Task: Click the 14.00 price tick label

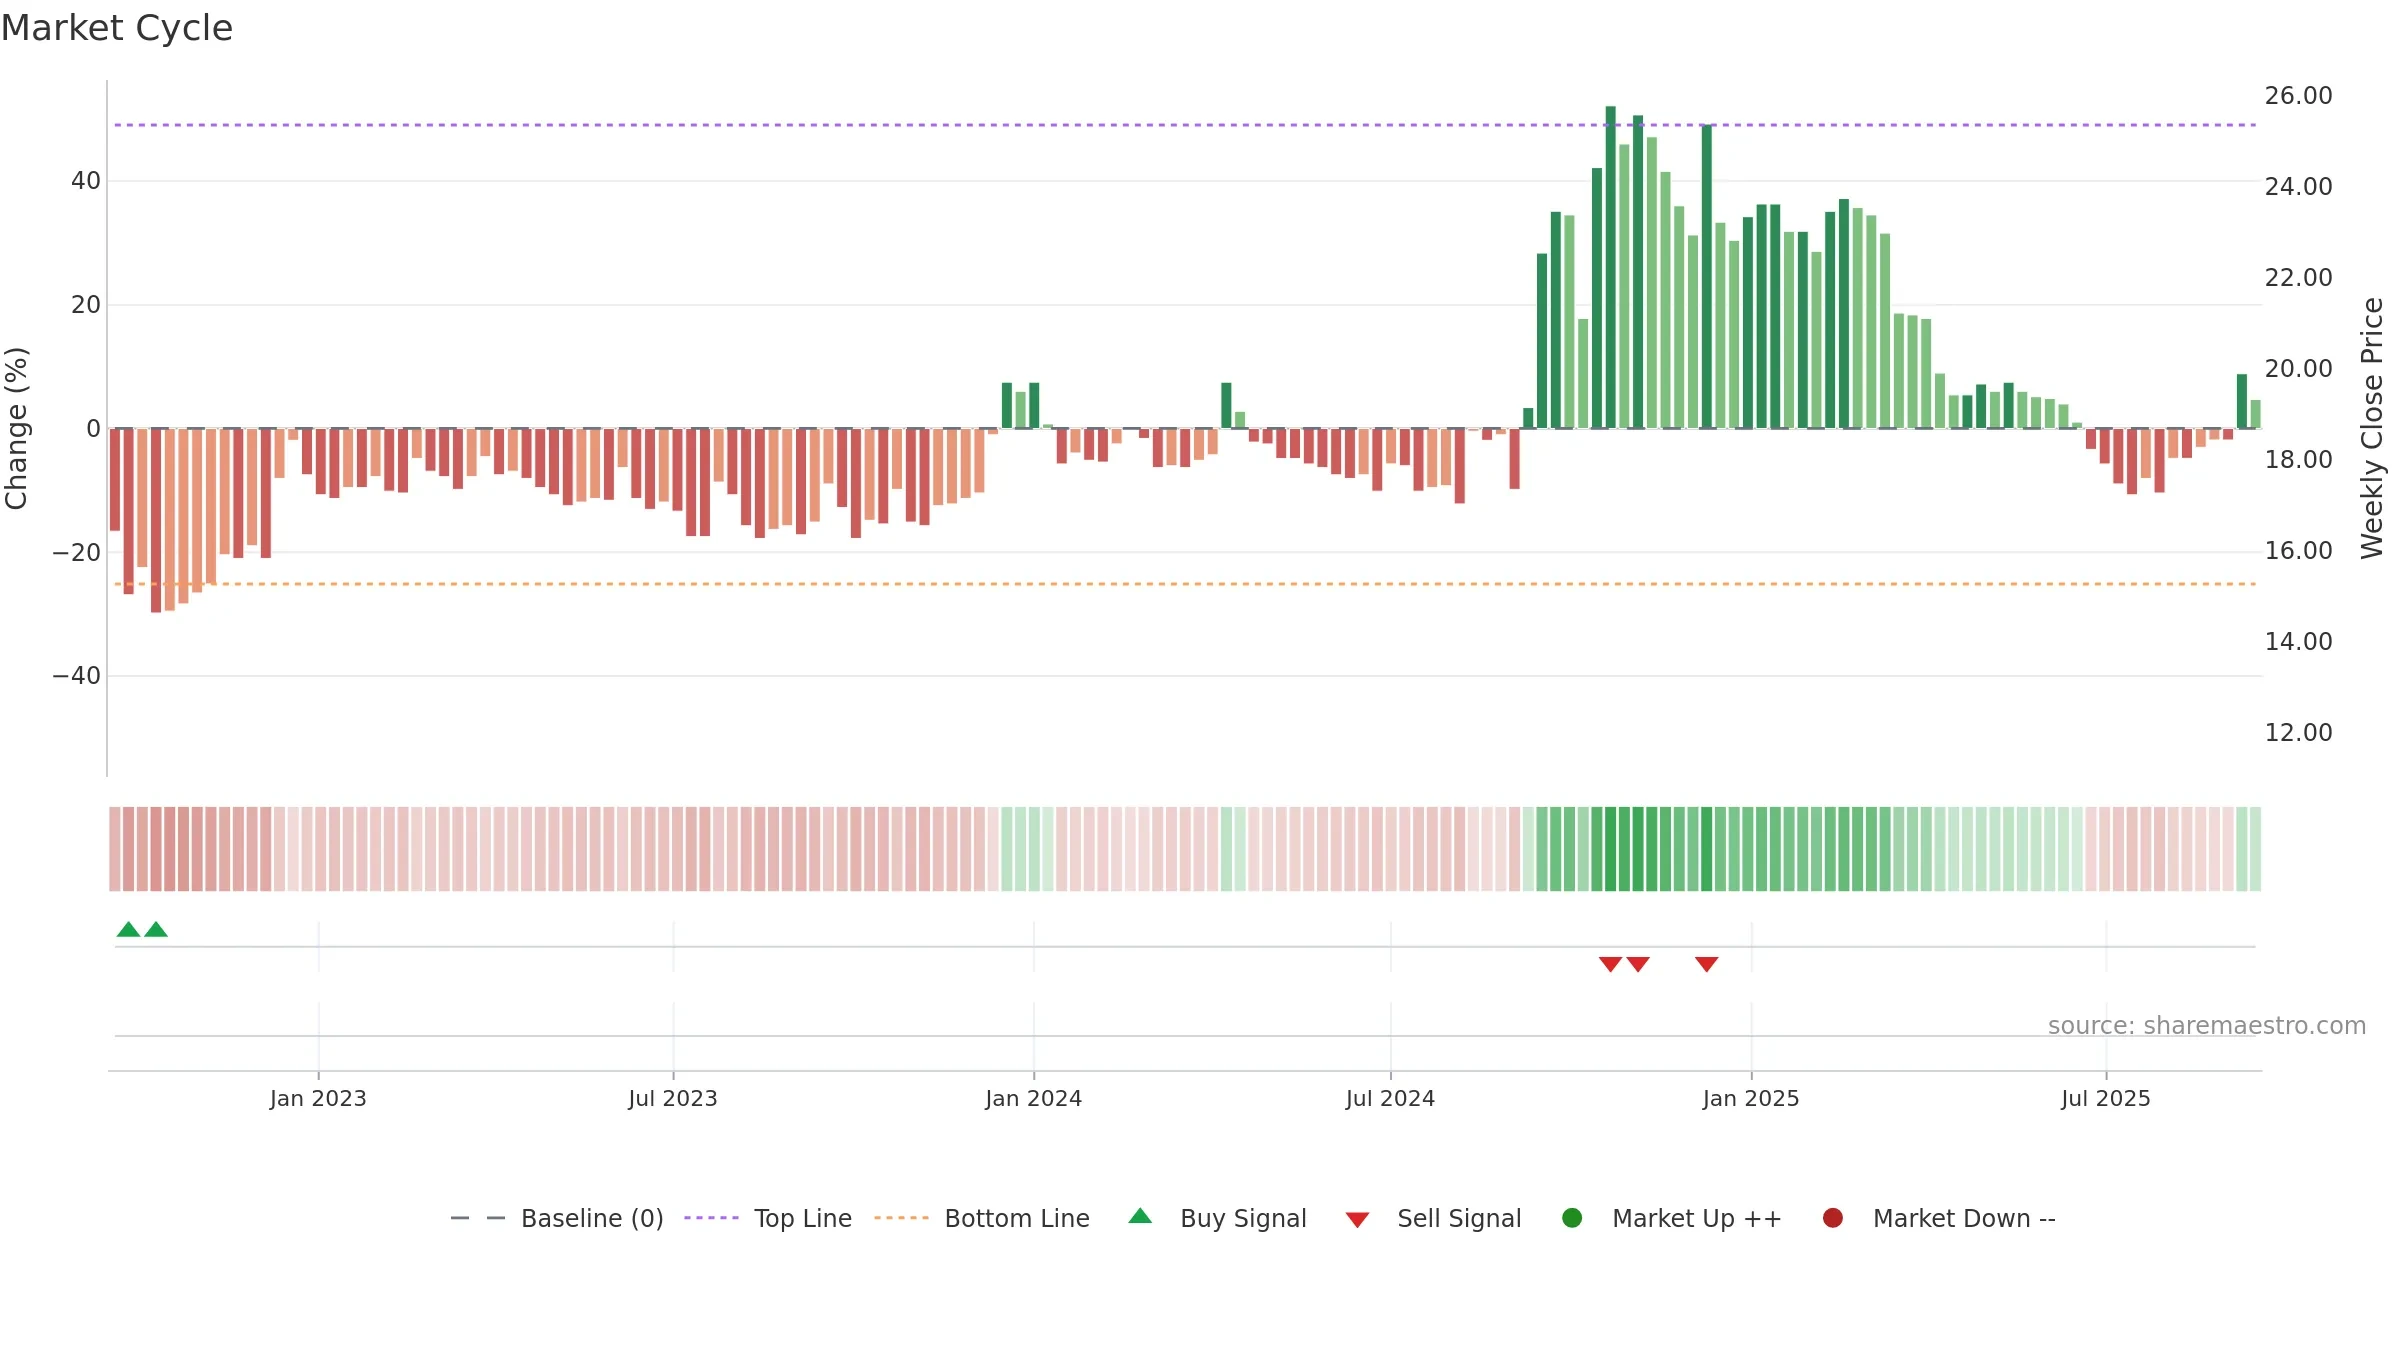Action: 2298,642
